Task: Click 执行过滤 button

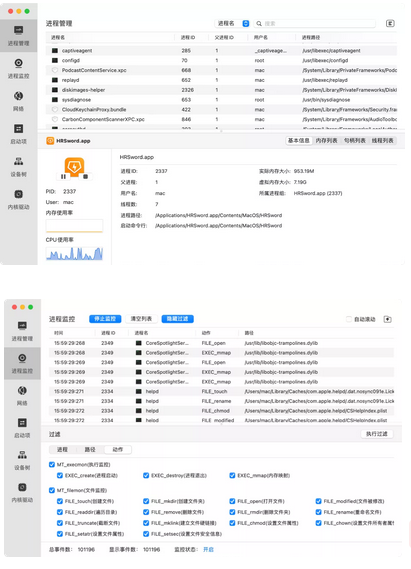Action: 377,434
